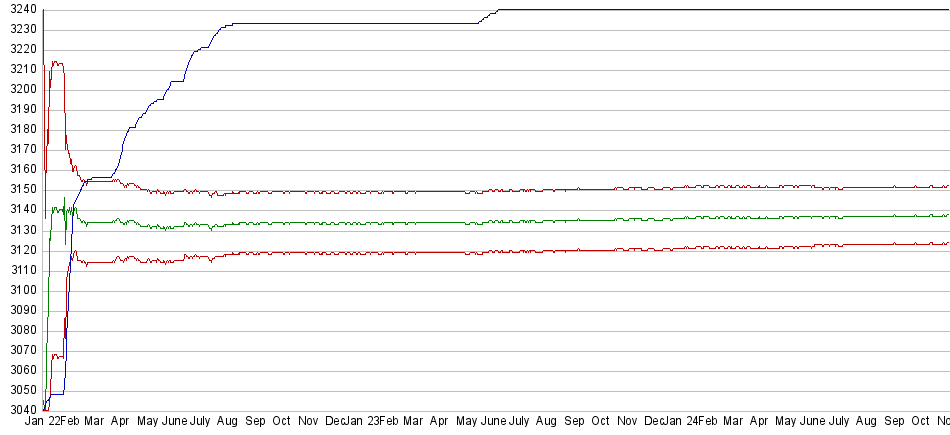The width and height of the screenshot is (950, 435).
Task: Click the 3200 y-axis tick label
Action: 19,89
